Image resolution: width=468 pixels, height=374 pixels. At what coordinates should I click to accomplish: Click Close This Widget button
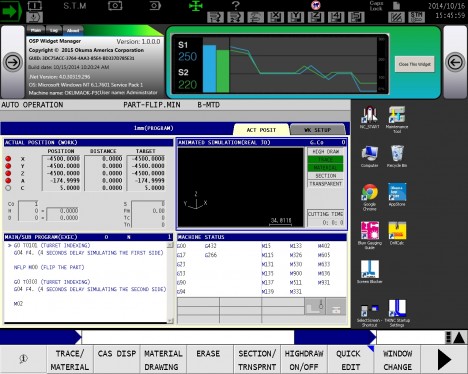[x=415, y=64]
